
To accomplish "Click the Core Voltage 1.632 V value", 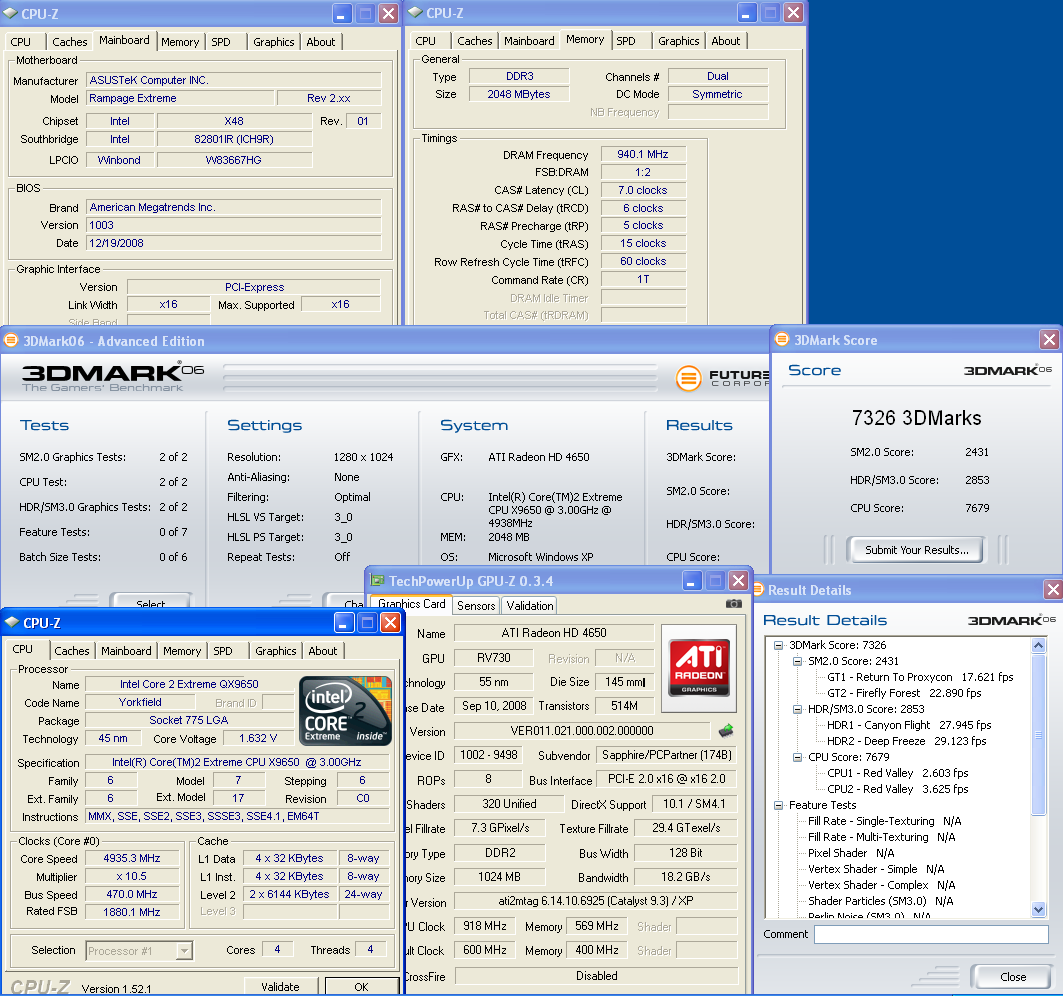I will [258, 738].
